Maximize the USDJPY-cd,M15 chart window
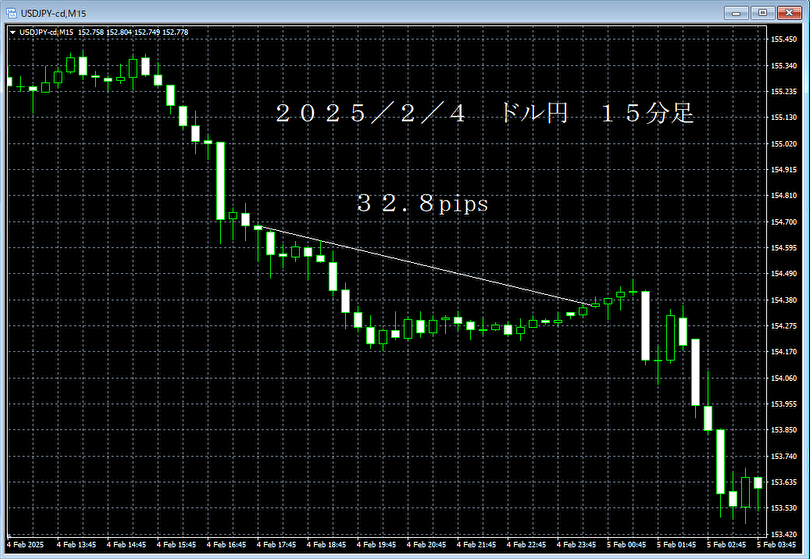This screenshot has width=810, height=559. tap(762, 12)
